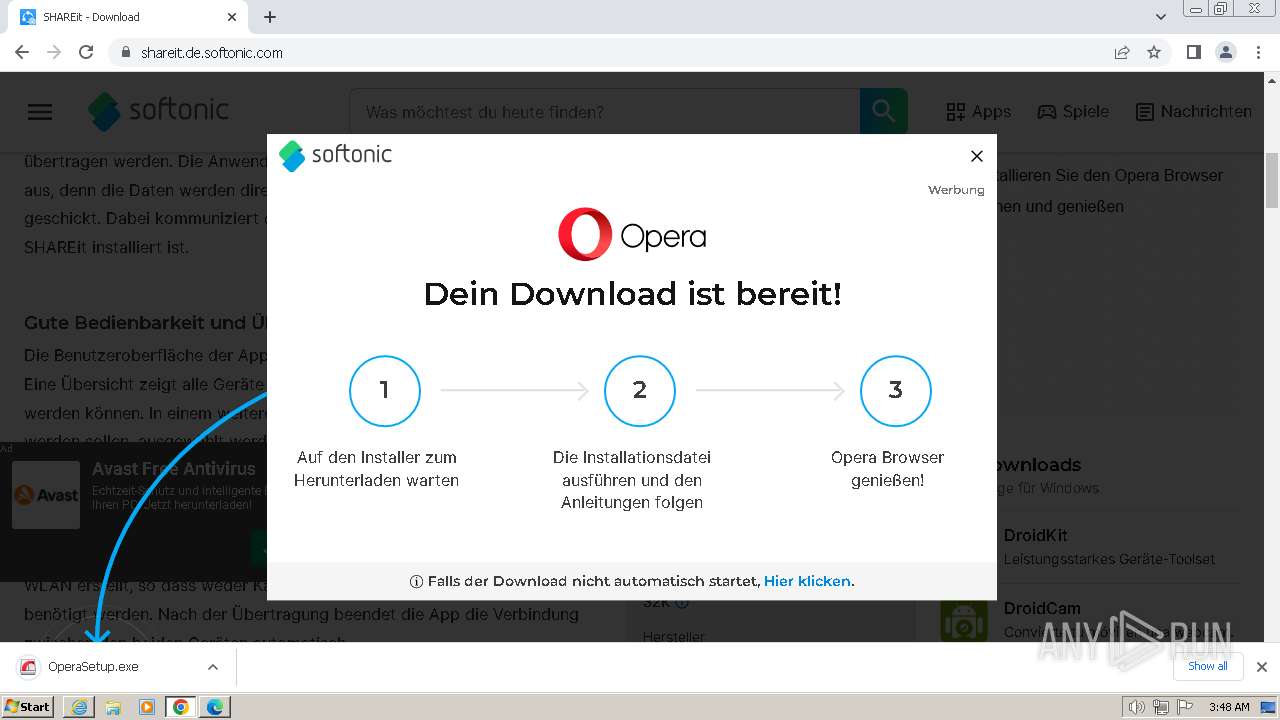Image resolution: width=1280 pixels, height=720 pixels.
Task: Close the SHAREit - Download tab
Action: [232, 17]
